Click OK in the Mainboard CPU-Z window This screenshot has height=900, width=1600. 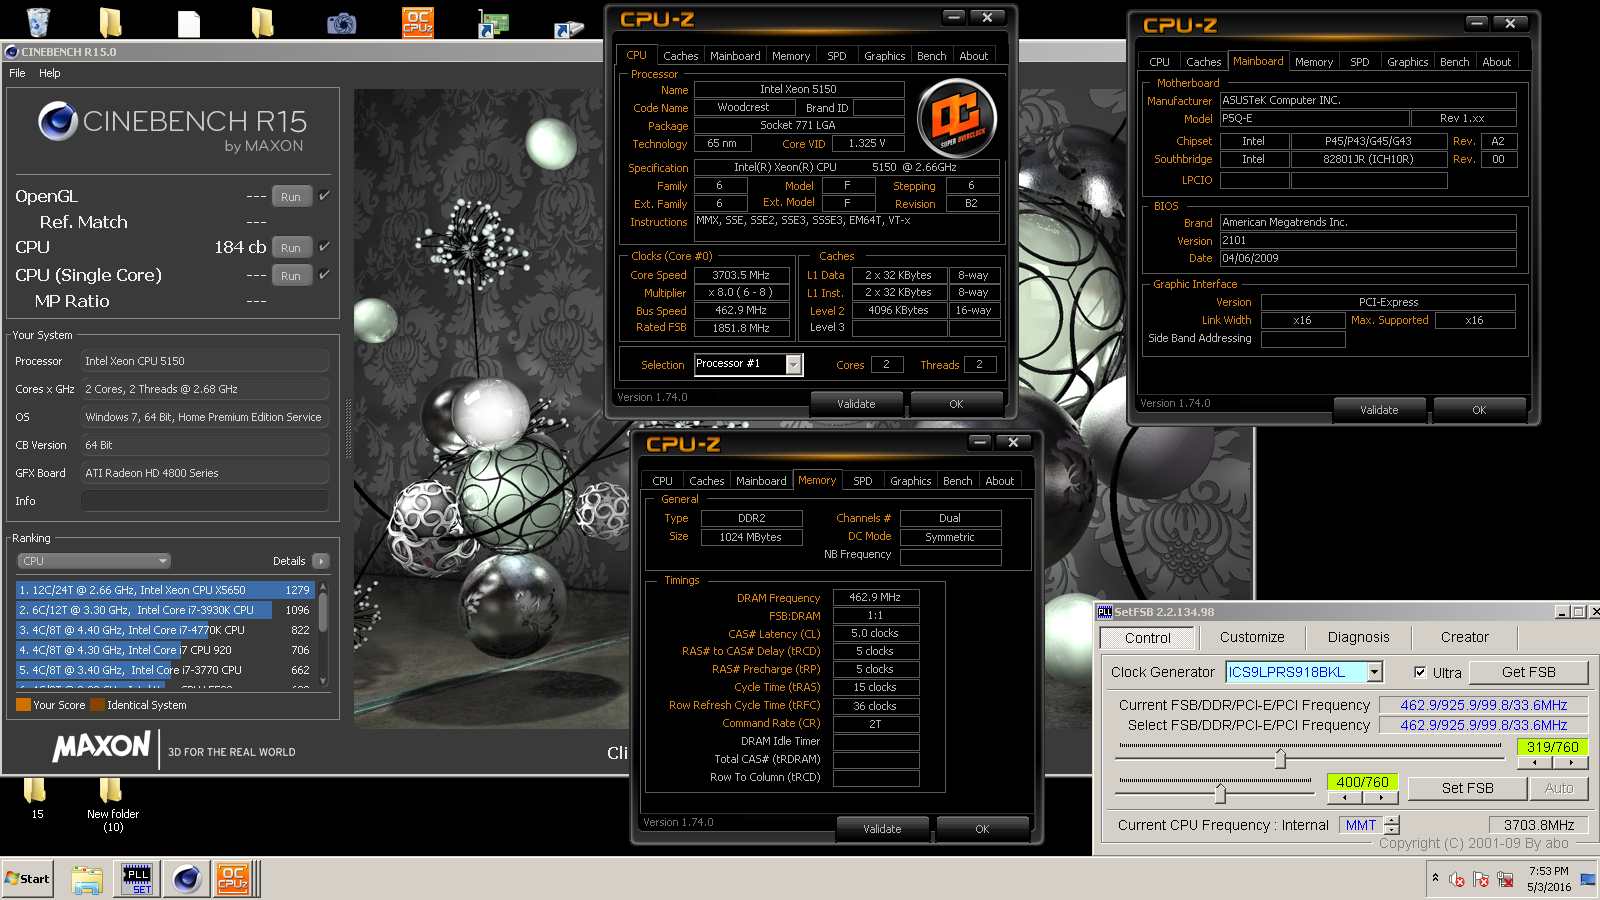point(1479,410)
